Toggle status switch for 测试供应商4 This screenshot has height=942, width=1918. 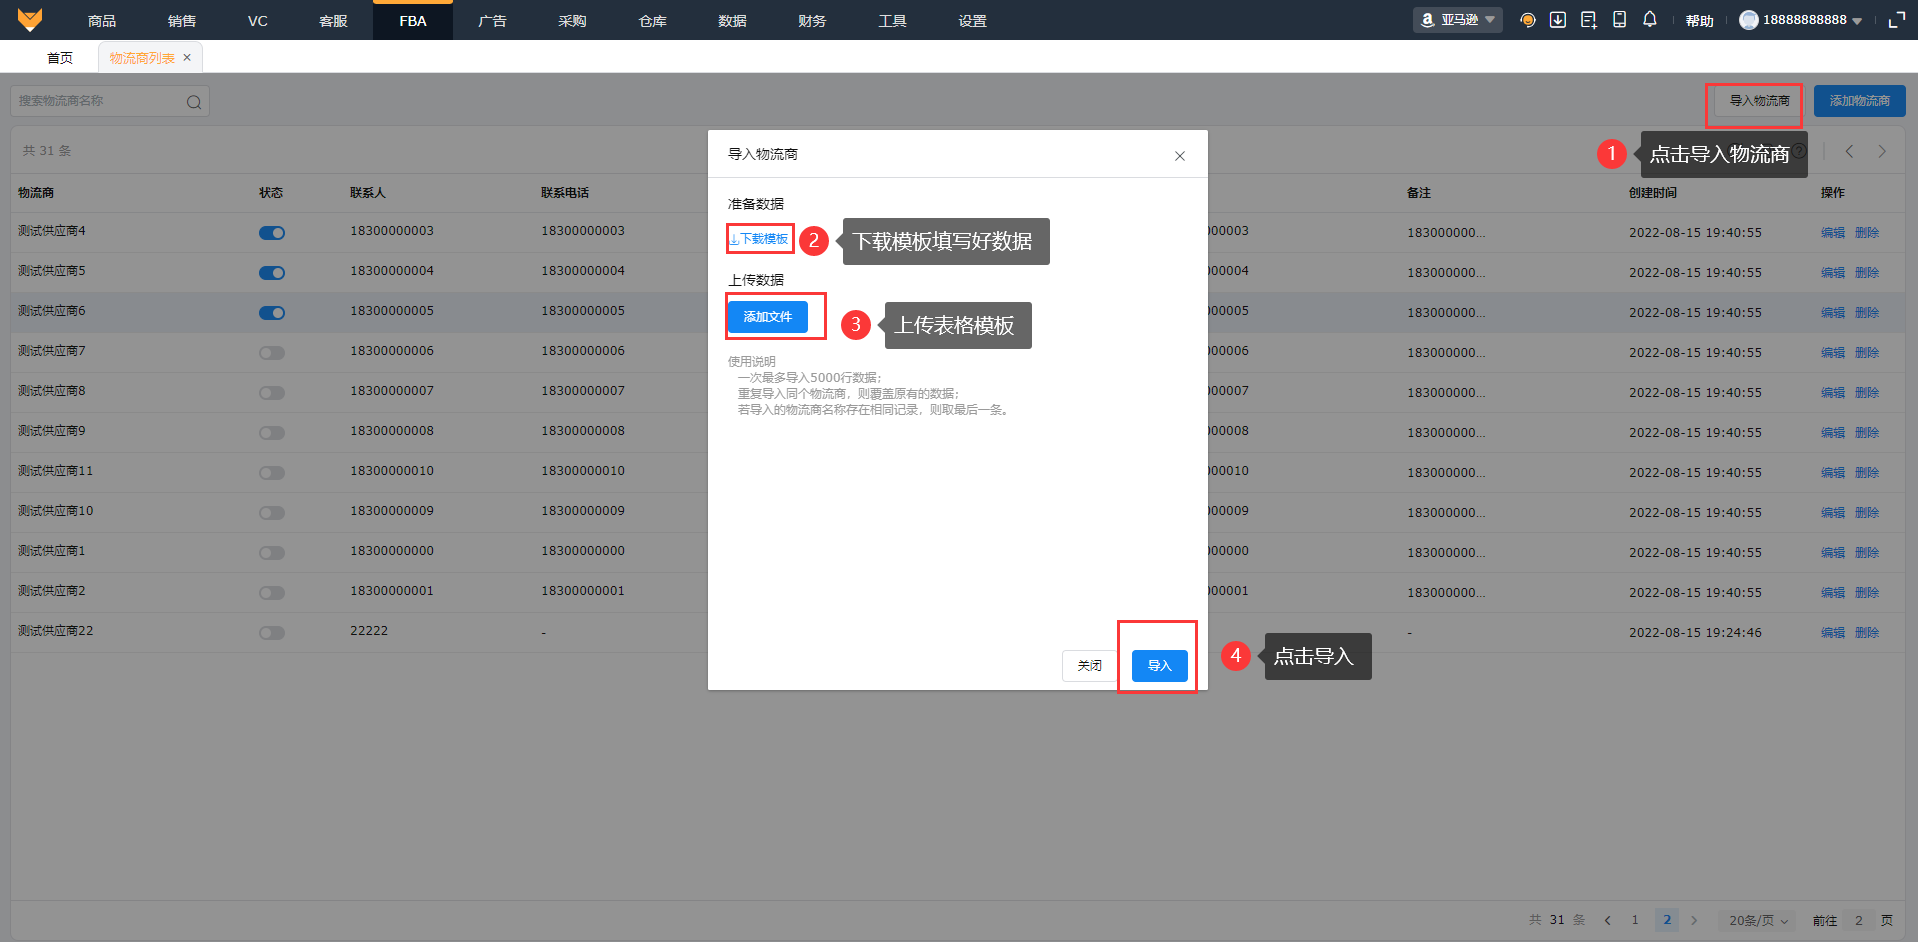pyautogui.click(x=272, y=233)
